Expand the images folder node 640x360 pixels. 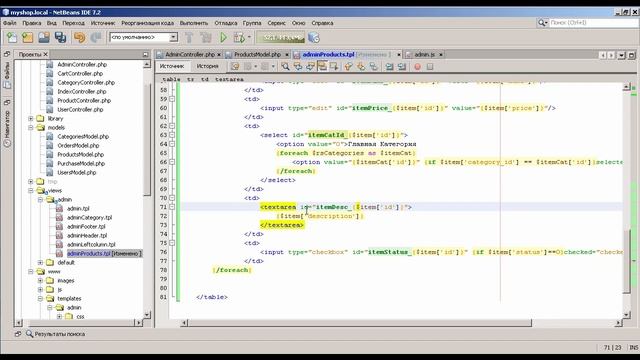click(40, 280)
